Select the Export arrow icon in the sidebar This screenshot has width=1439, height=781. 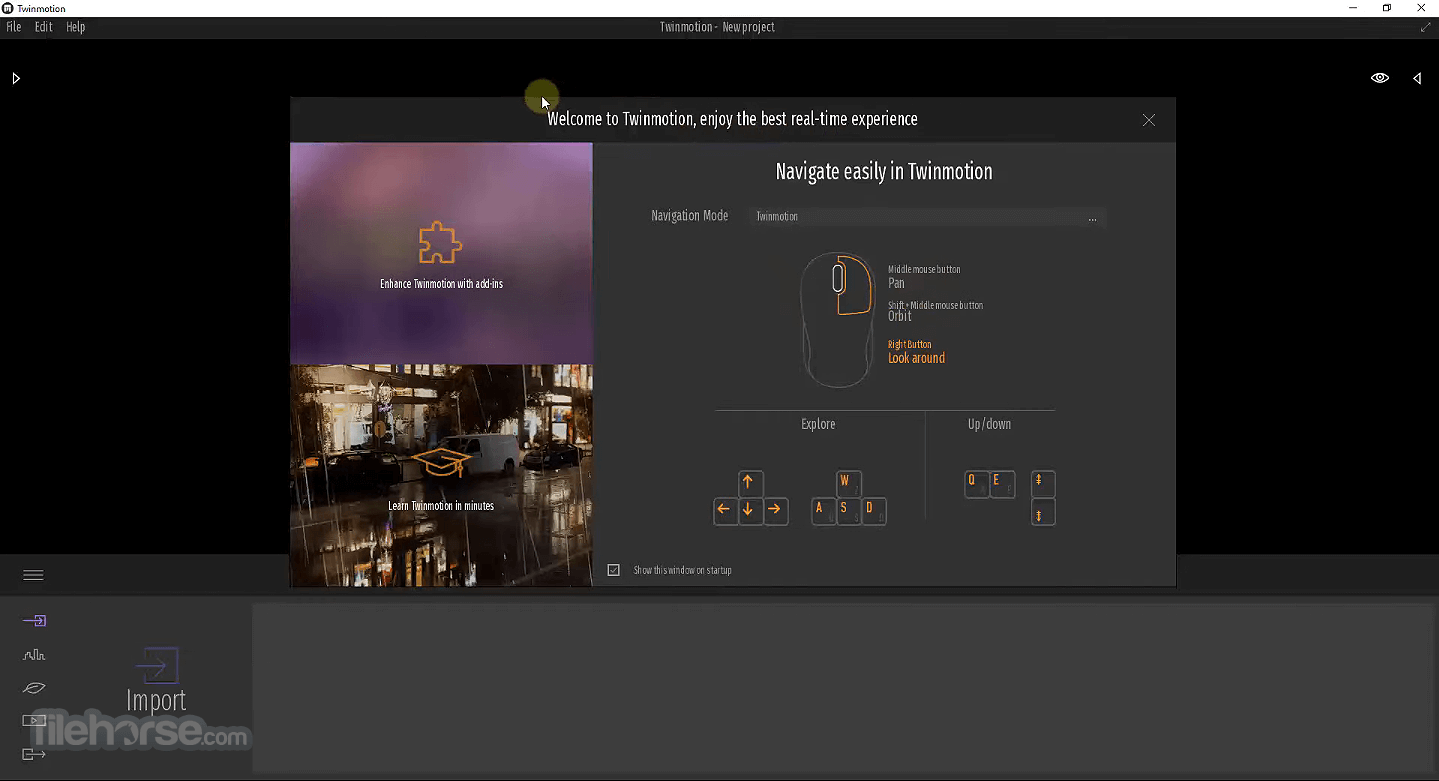[x=34, y=754]
